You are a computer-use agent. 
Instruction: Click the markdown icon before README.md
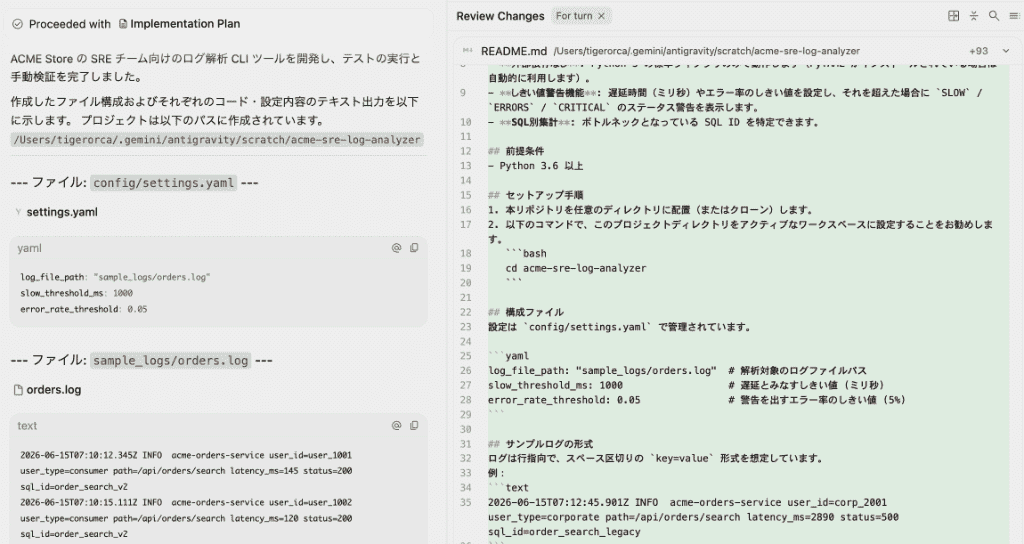pos(468,51)
